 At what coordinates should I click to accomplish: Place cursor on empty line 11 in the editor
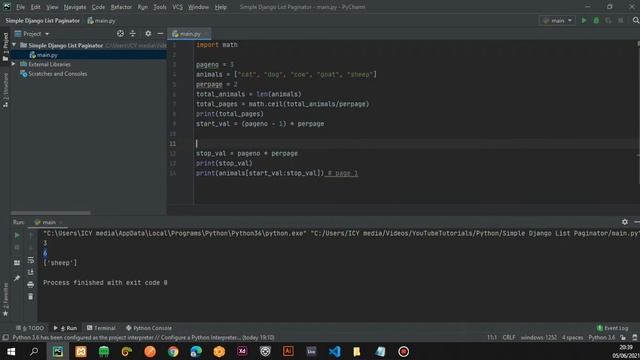click(416, 143)
